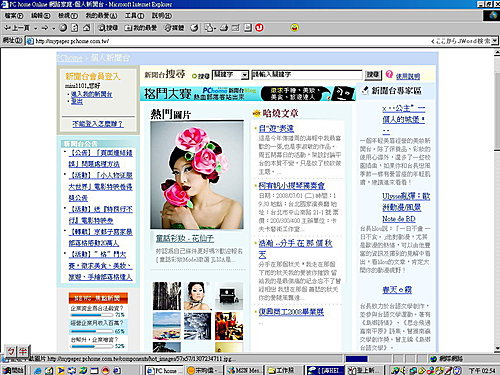This screenshot has height=375, width=500.
Task: Open the beach scene thumbnail in photo grid
Action: (x=167, y=326)
